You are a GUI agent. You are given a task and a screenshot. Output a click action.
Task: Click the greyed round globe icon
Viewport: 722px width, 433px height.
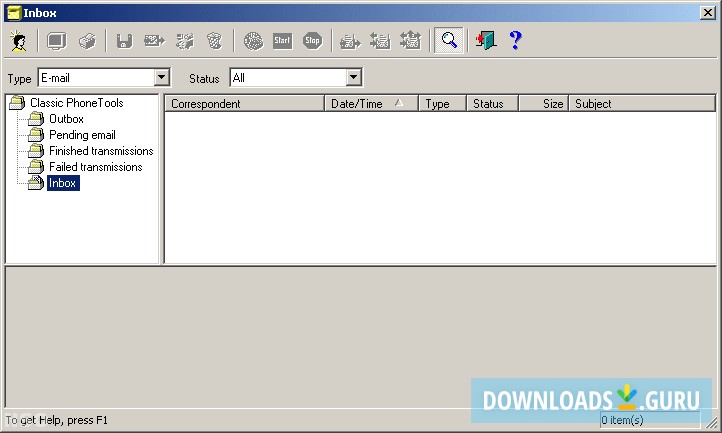253,41
